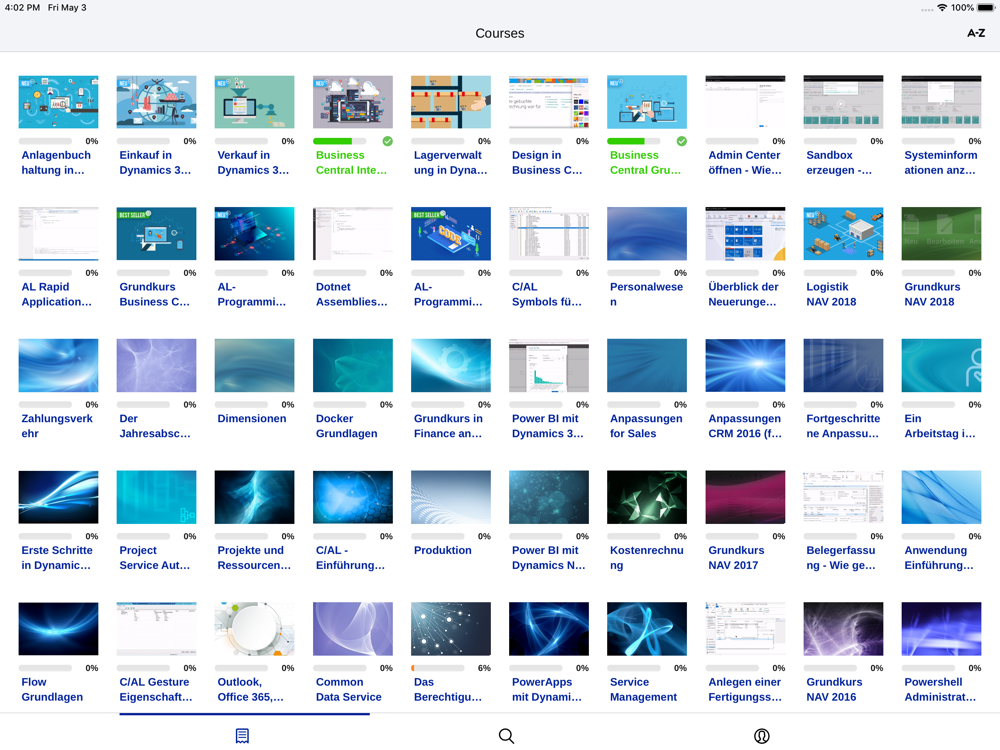Sort courses with the A-Z button

click(976, 33)
